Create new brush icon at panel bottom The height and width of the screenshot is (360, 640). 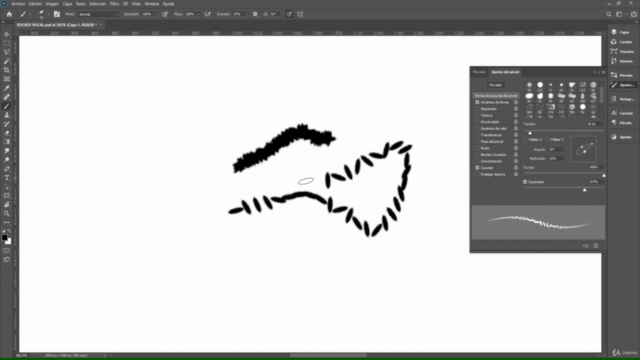596,246
